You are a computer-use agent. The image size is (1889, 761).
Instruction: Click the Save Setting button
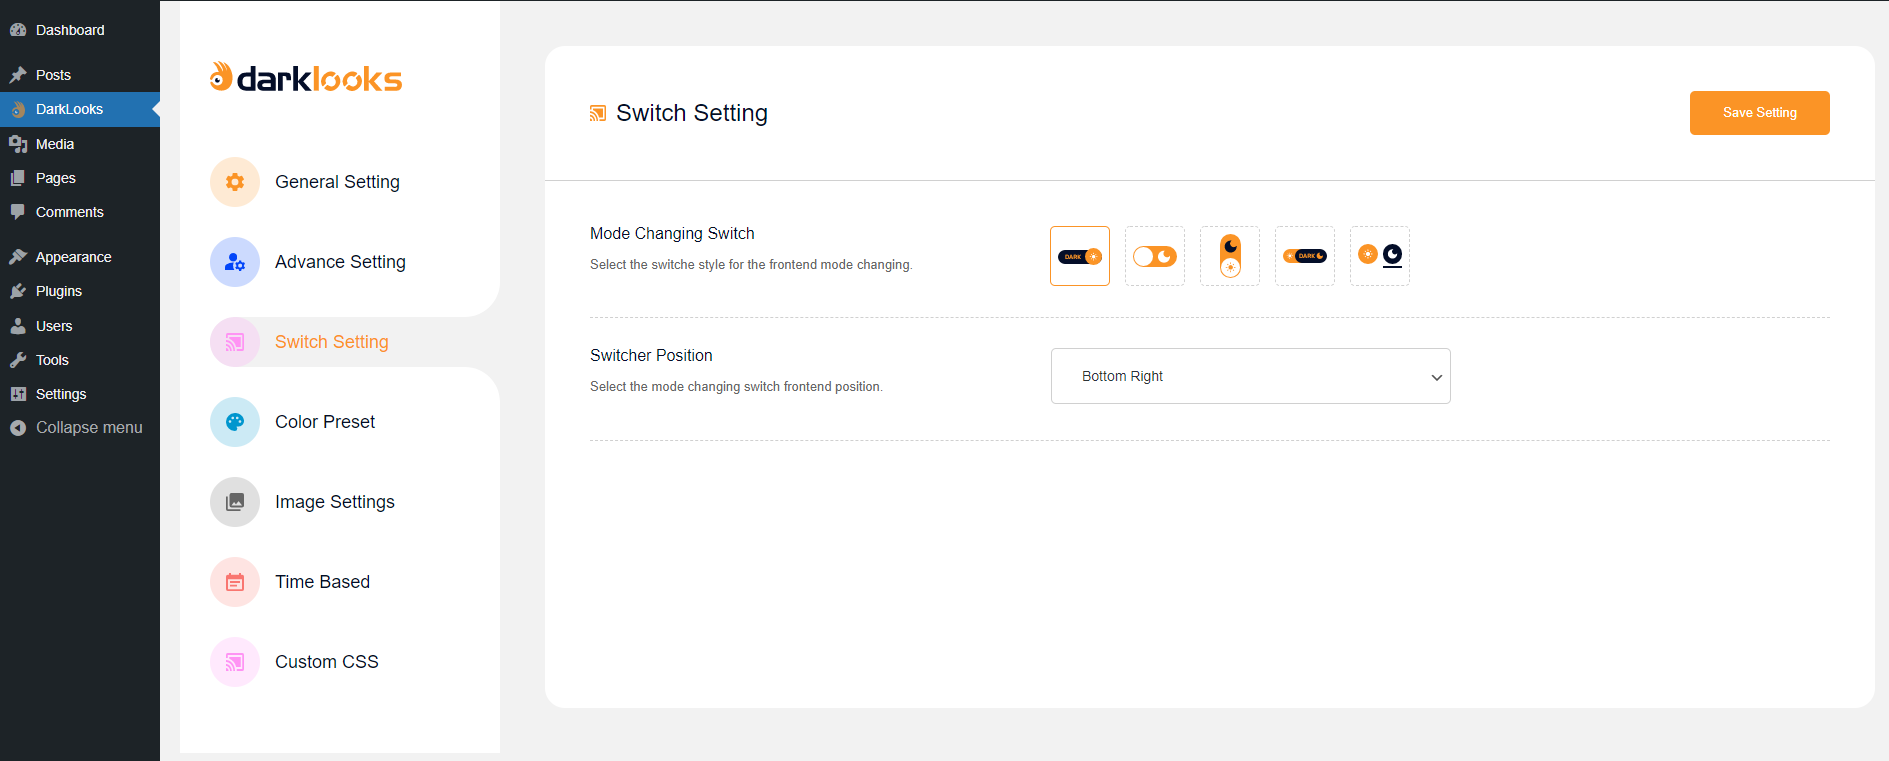tap(1759, 113)
